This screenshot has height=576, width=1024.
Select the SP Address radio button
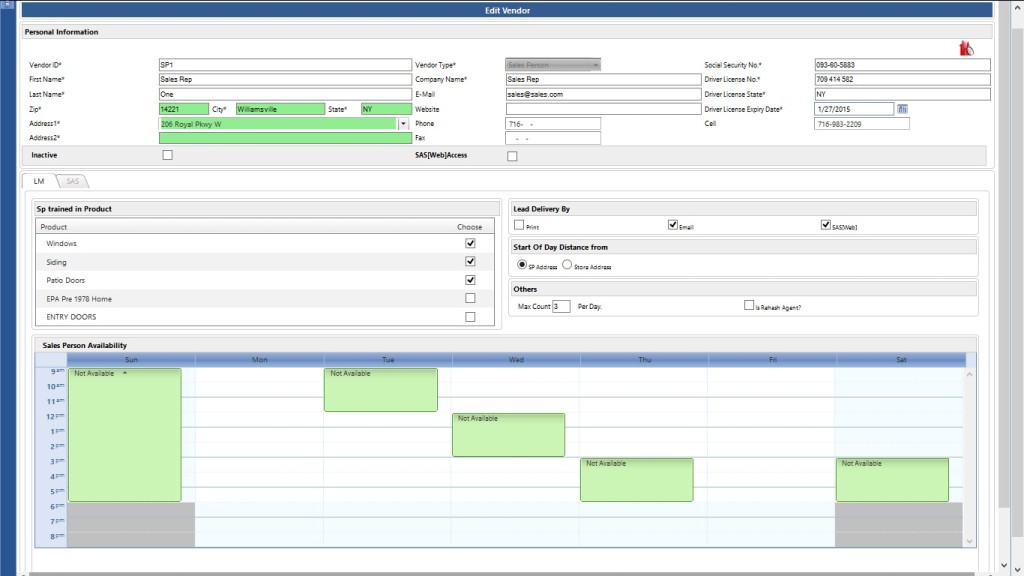tap(522, 264)
